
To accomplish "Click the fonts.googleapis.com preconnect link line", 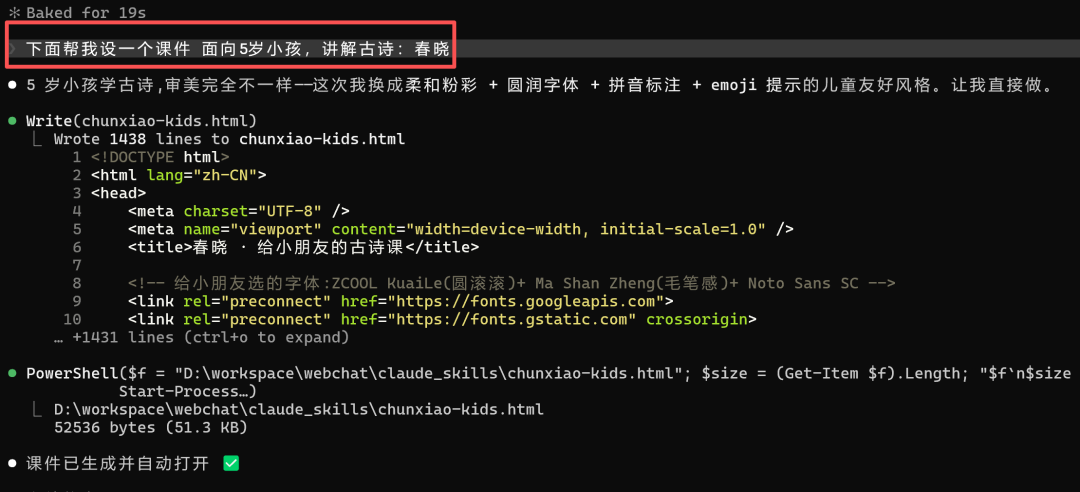I will 400,301.
